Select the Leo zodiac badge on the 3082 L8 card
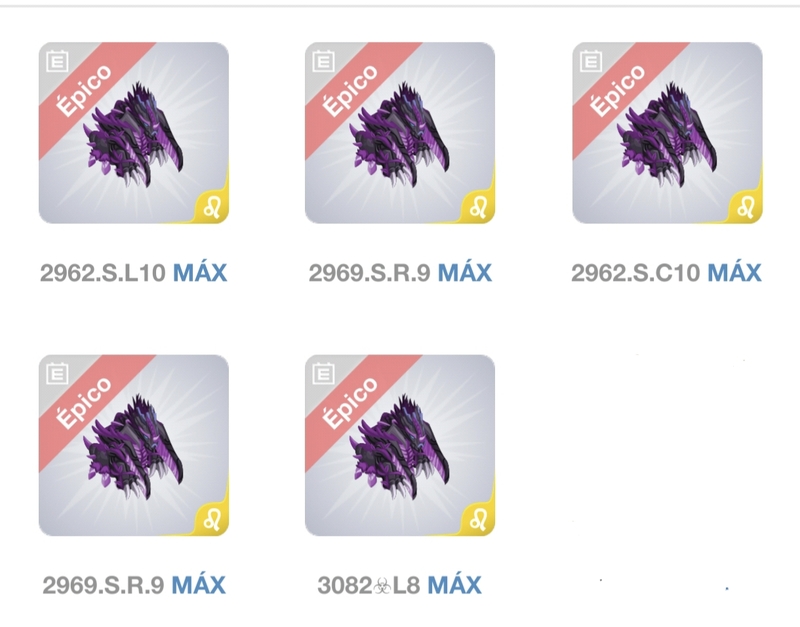This screenshot has width=800, height=627. click(x=478, y=520)
